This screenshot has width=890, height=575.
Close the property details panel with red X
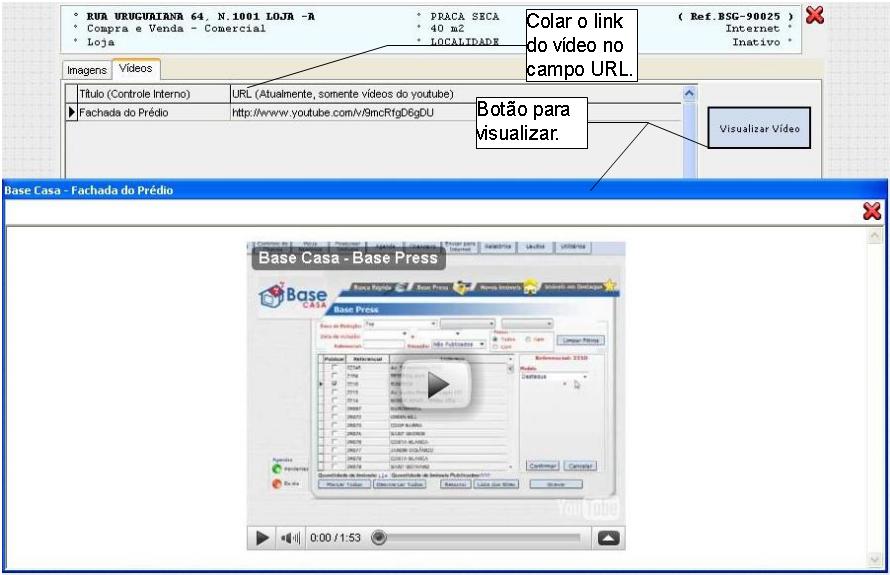[x=814, y=17]
